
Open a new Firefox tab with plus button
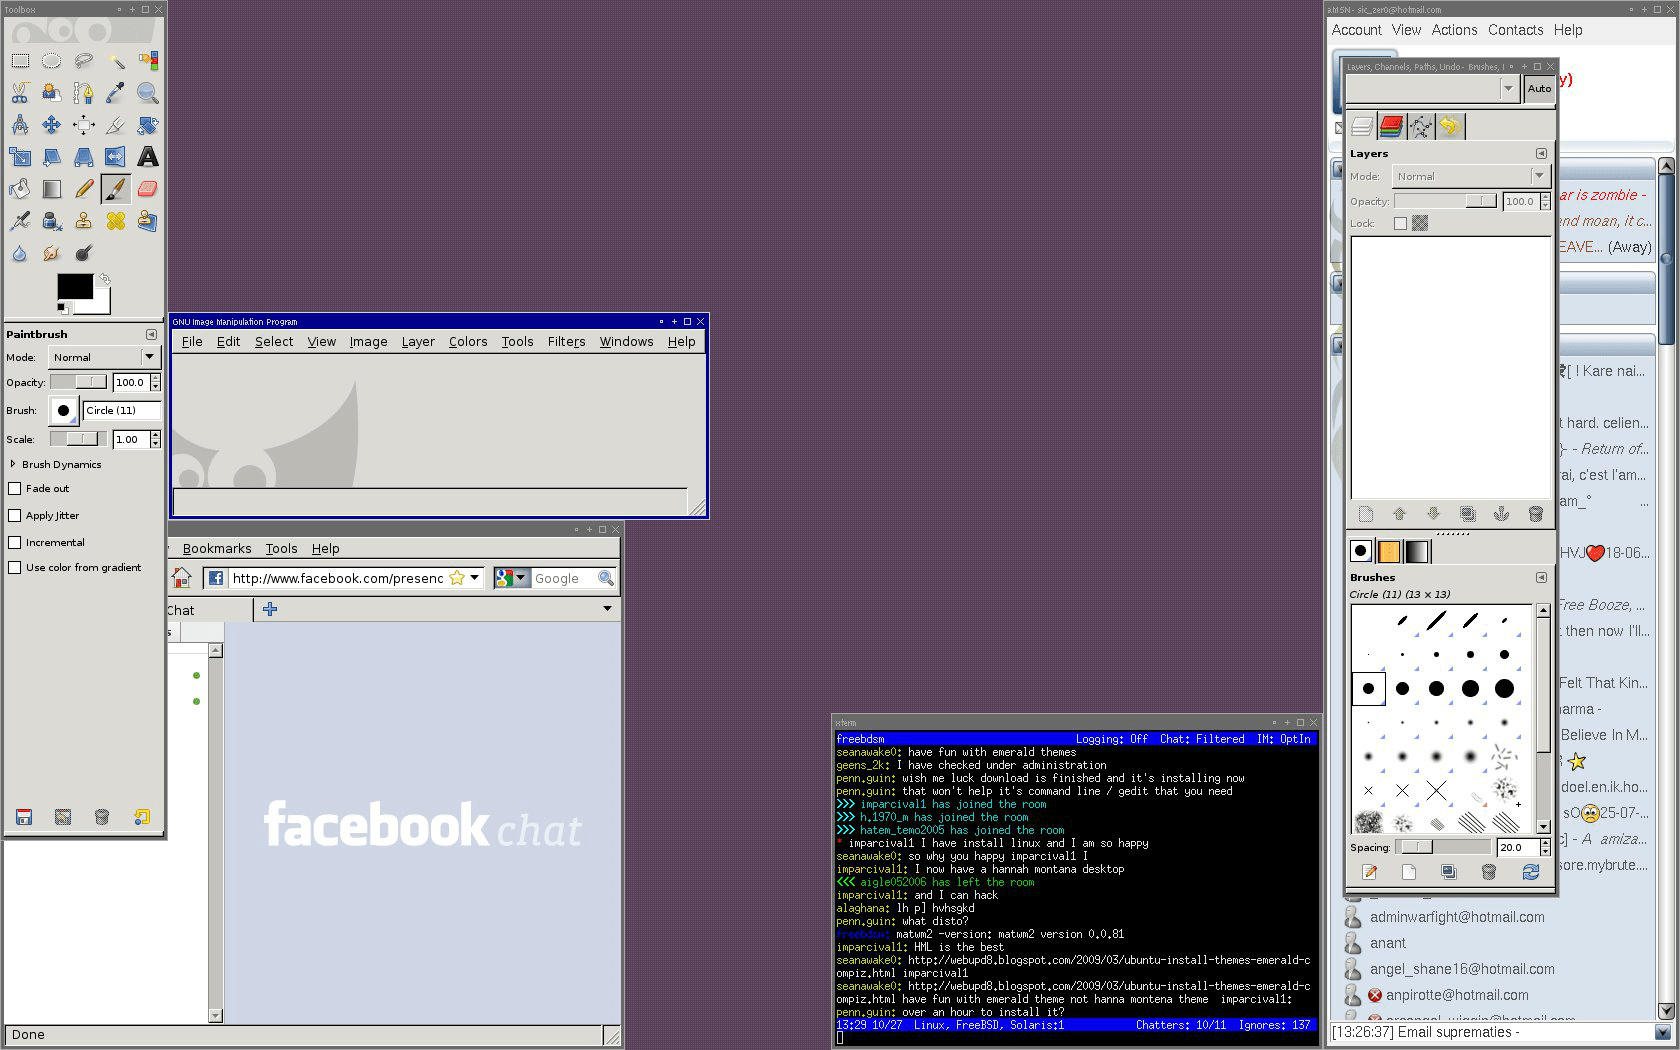tap(270, 608)
